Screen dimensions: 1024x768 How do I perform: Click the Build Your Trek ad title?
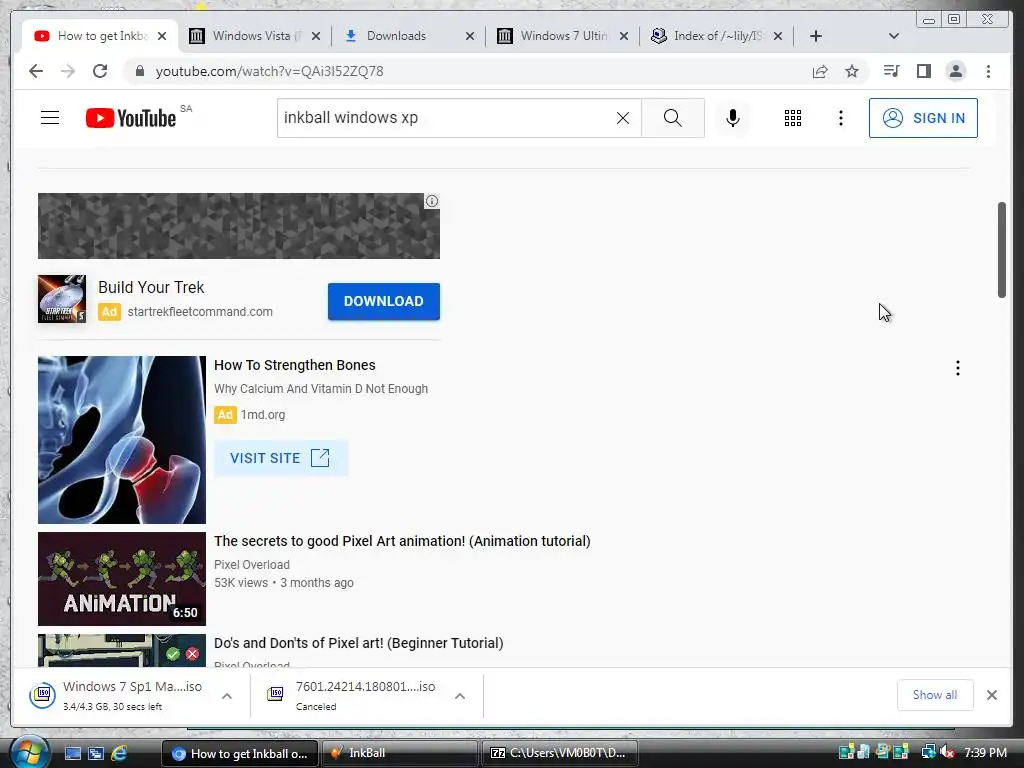151,287
